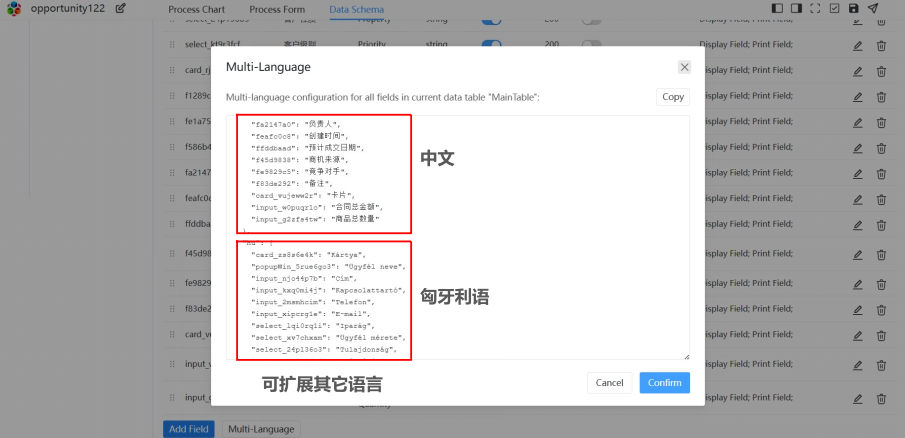This screenshot has width=905, height=438.
Task: Toggle the right sidebar panel icon
Action: pyautogui.click(x=797, y=9)
